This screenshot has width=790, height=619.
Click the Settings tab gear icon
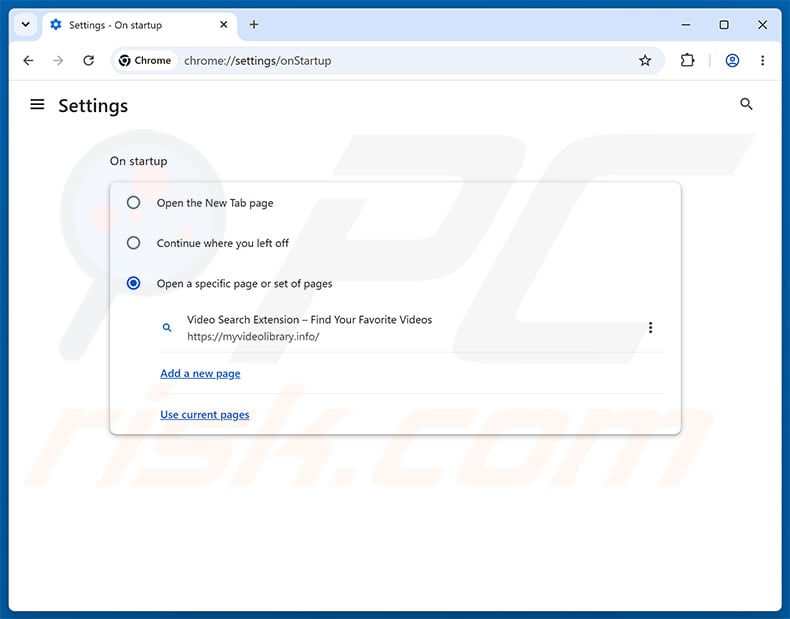pyautogui.click(x=56, y=25)
